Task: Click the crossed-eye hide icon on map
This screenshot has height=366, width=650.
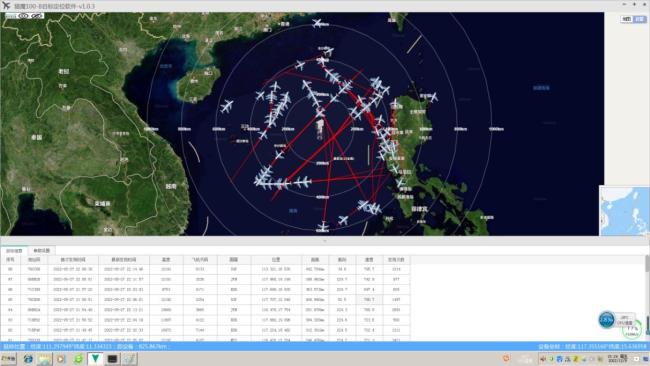Action: pos(37,16)
